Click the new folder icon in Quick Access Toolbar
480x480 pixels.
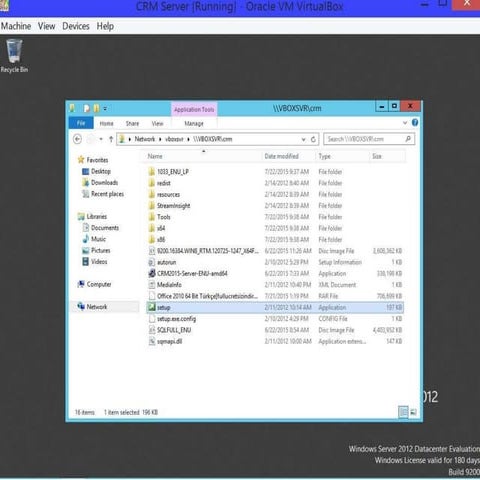click(x=96, y=108)
